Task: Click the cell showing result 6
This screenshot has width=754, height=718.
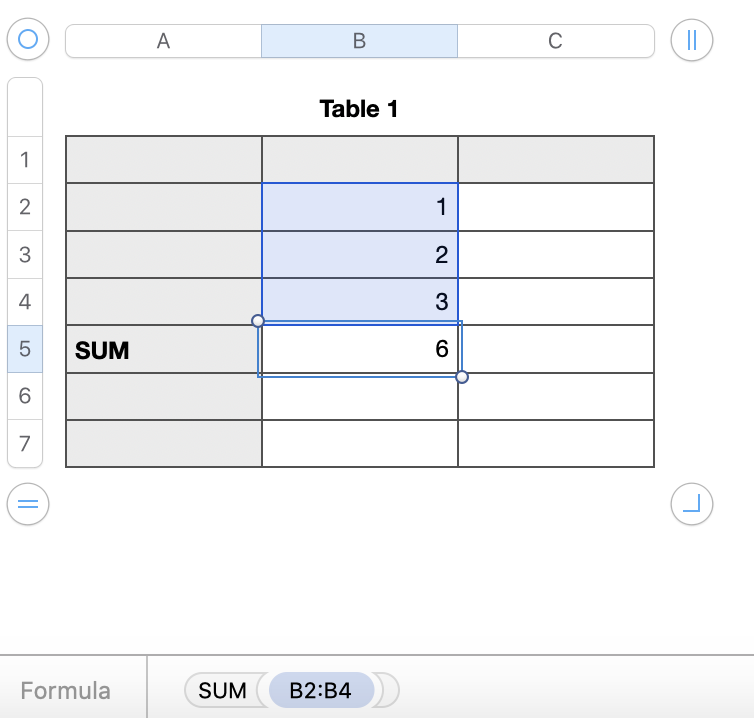Action: 360,350
